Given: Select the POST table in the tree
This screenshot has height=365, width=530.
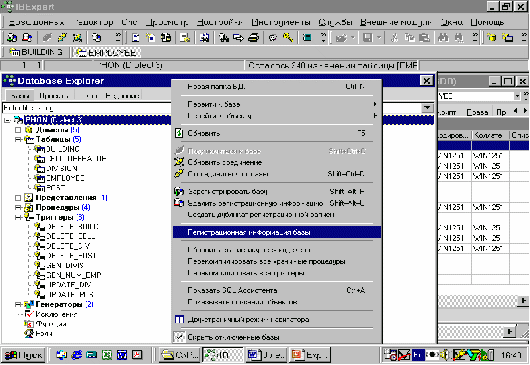Looking at the screenshot, I should [x=55, y=188].
